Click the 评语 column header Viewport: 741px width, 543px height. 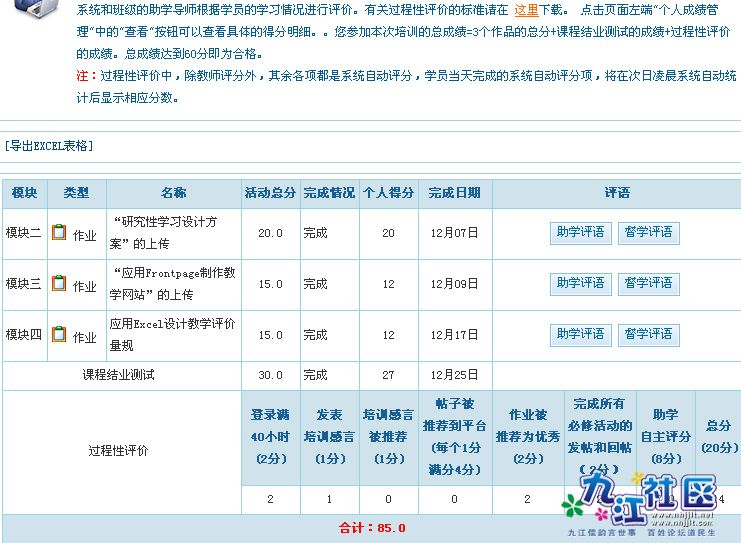click(x=617, y=193)
